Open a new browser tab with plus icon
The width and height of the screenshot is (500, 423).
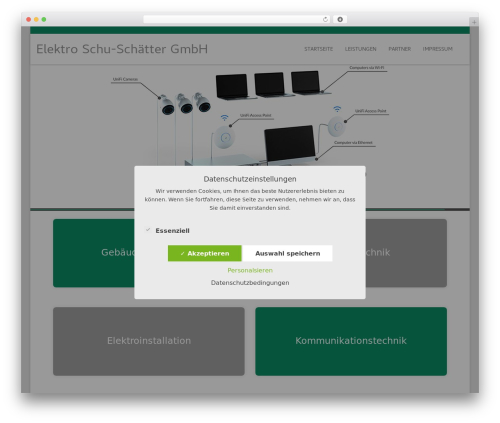tap(474, 22)
